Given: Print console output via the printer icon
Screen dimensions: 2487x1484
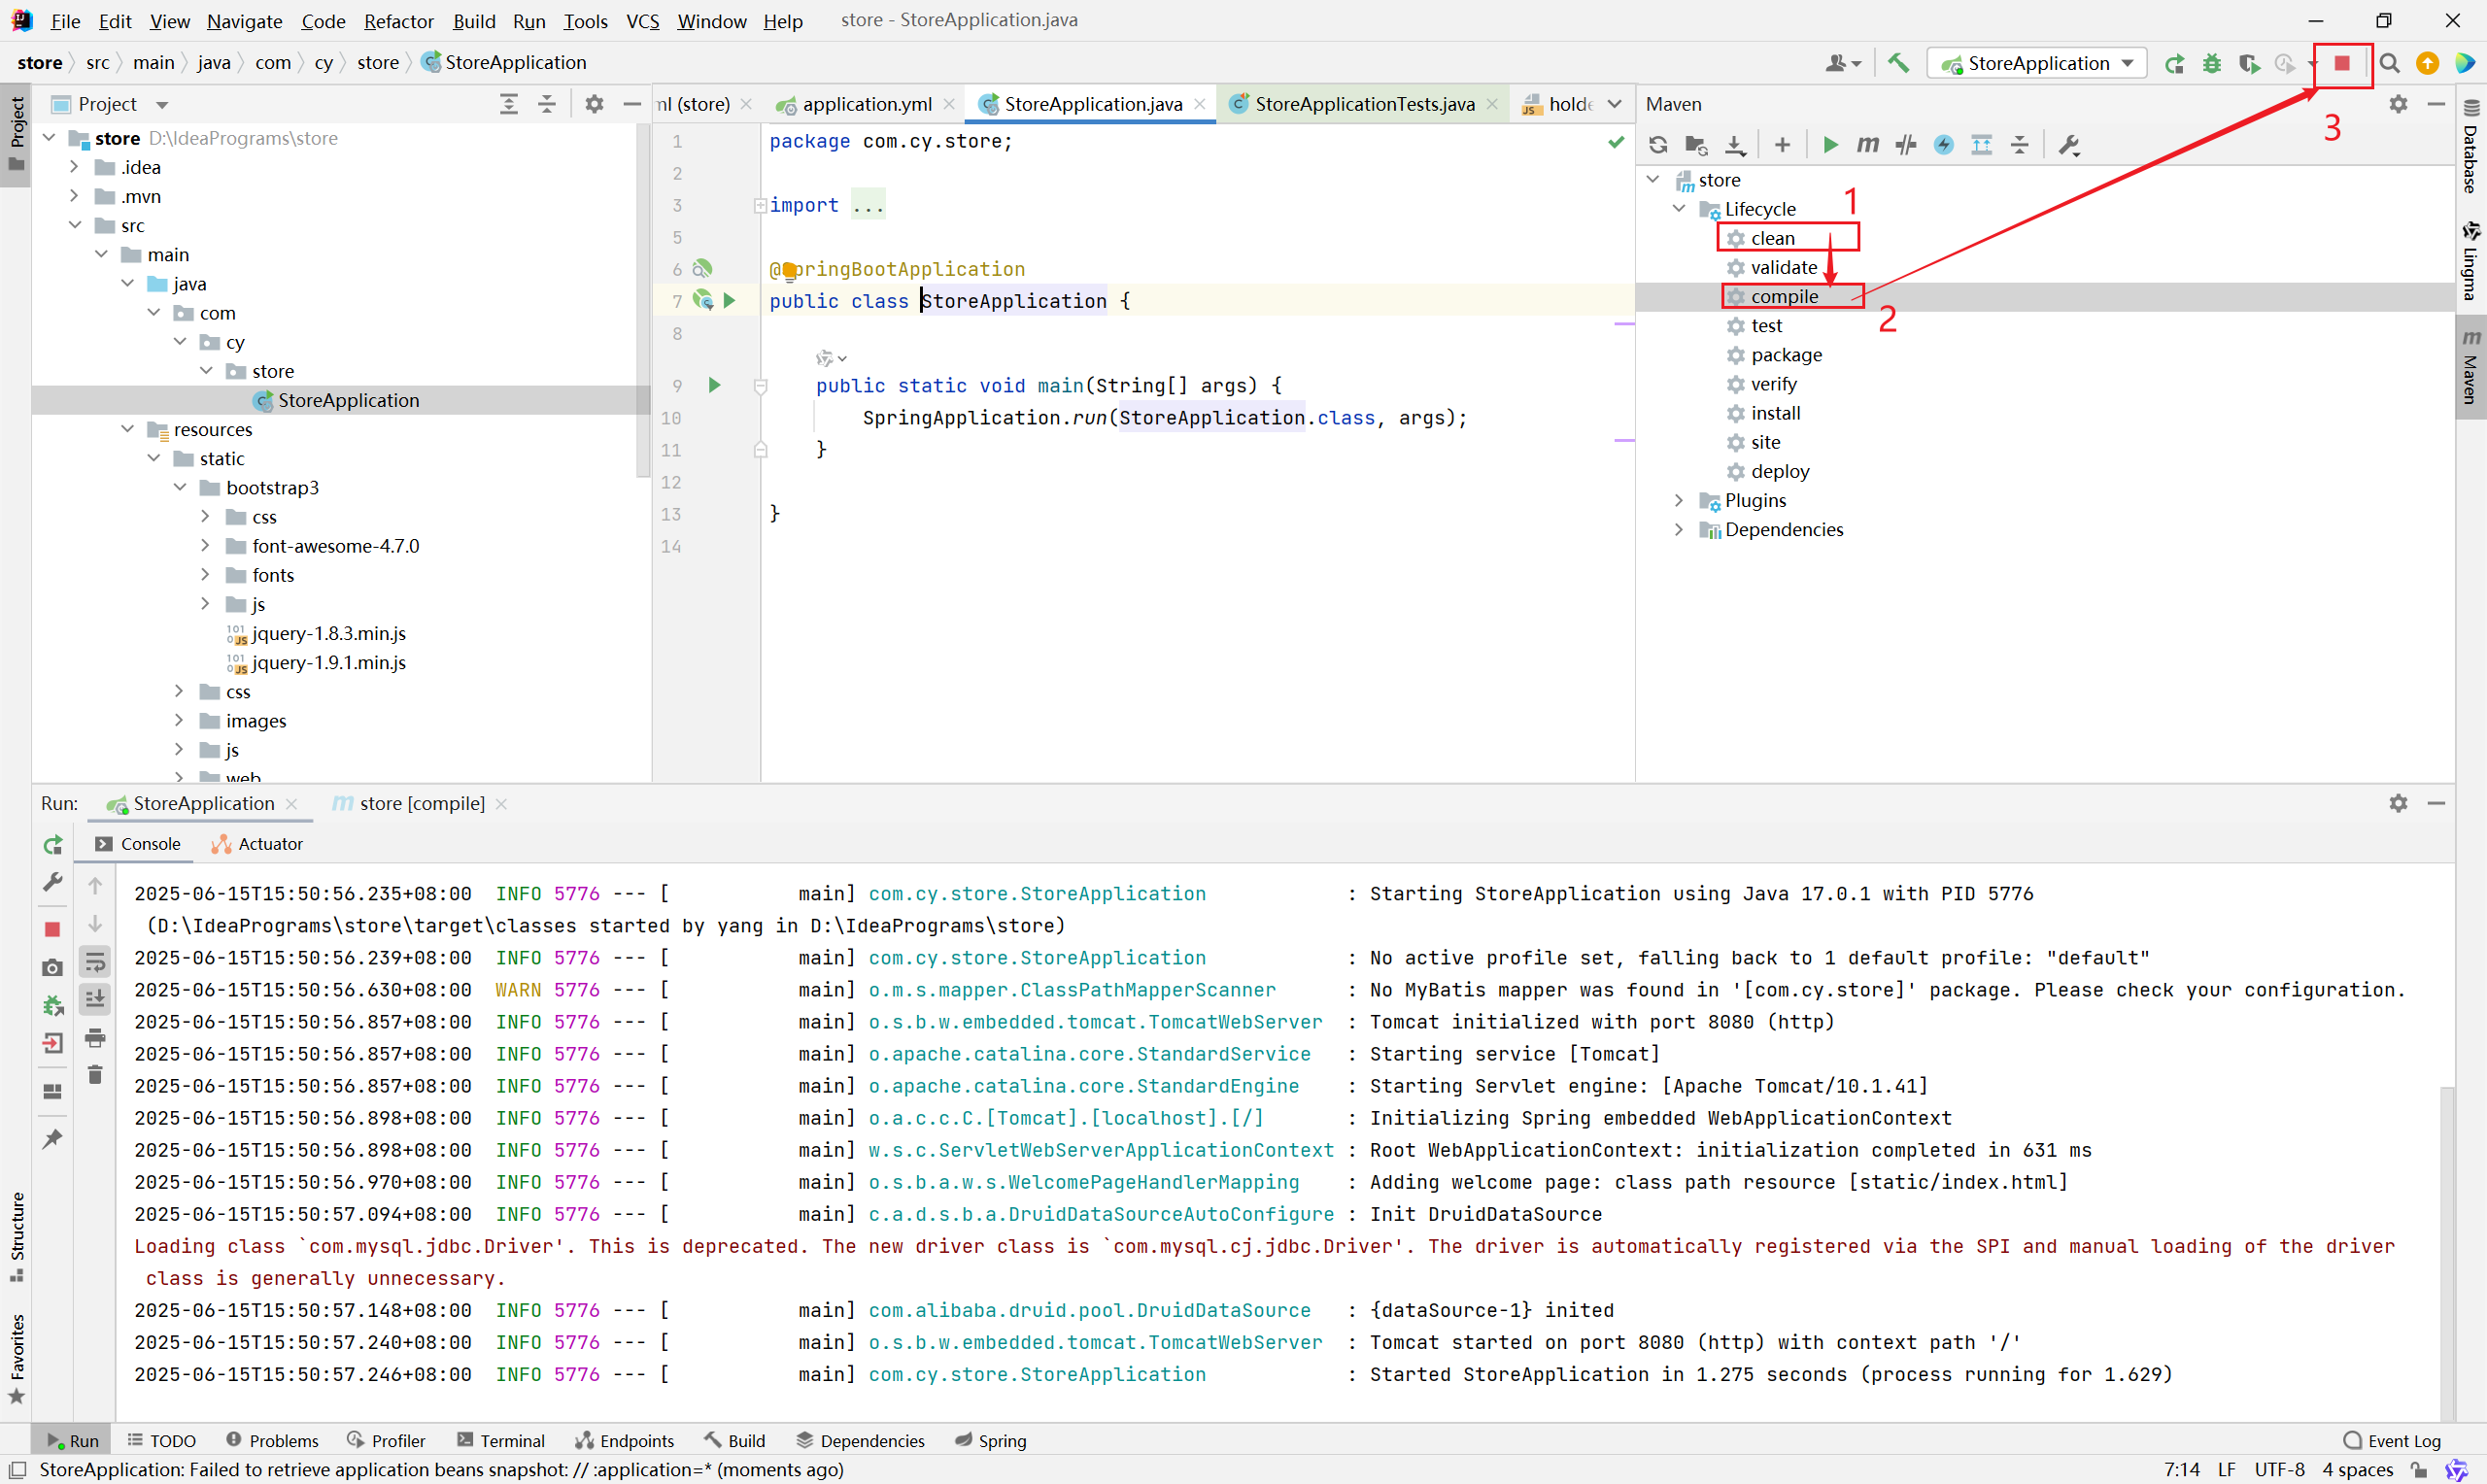Looking at the screenshot, I should point(95,1038).
